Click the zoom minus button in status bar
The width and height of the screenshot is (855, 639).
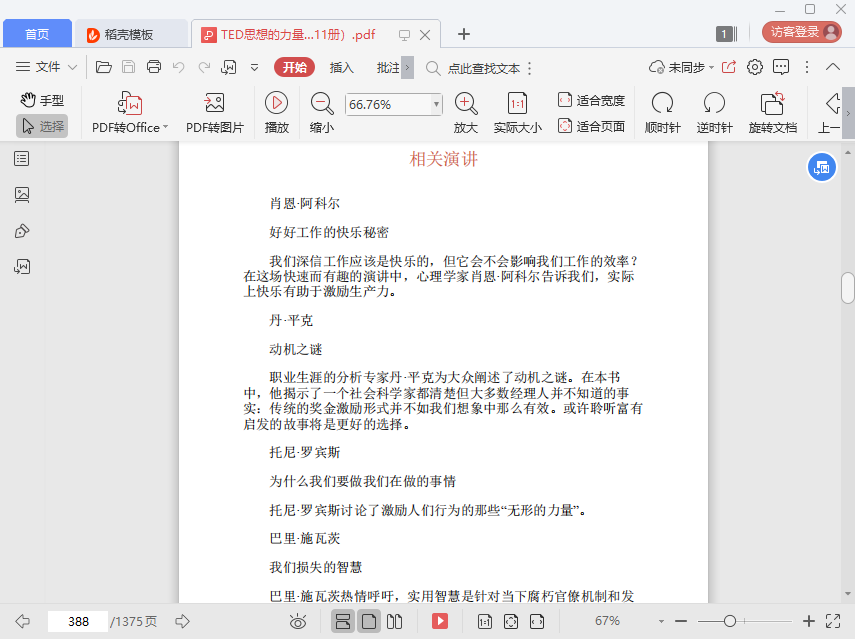(x=681, y=621)
